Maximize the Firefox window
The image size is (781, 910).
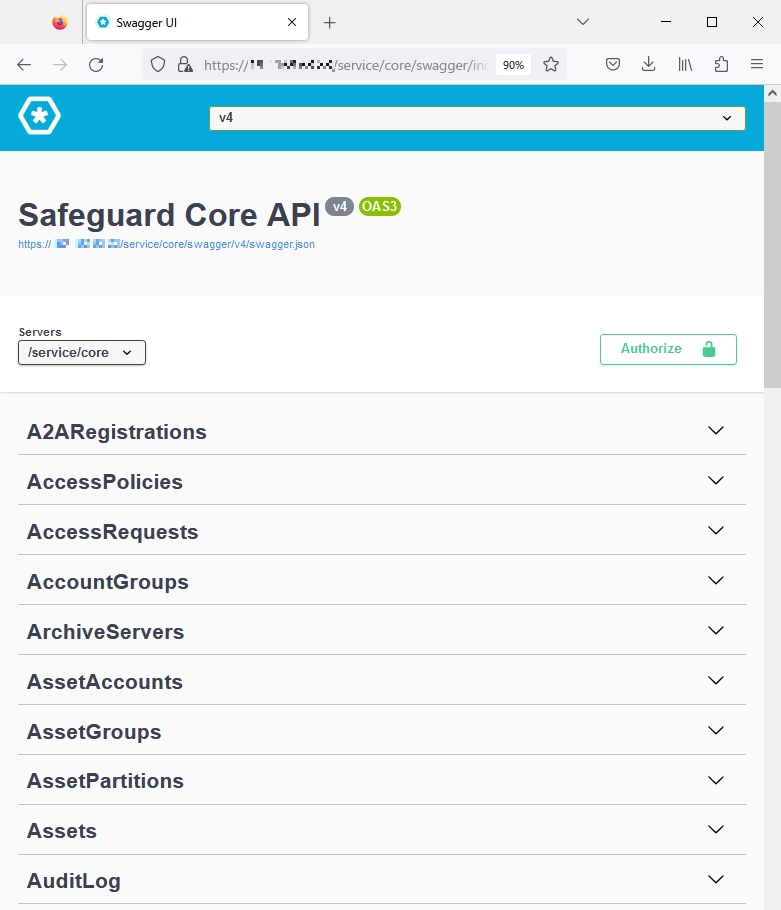[712, 22]
